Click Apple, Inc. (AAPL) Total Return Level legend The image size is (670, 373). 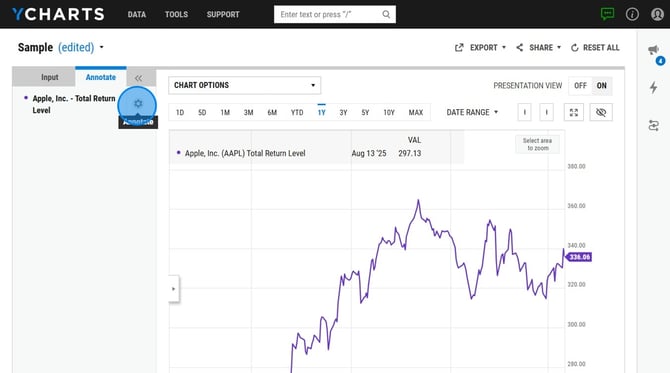click(245, 153)
